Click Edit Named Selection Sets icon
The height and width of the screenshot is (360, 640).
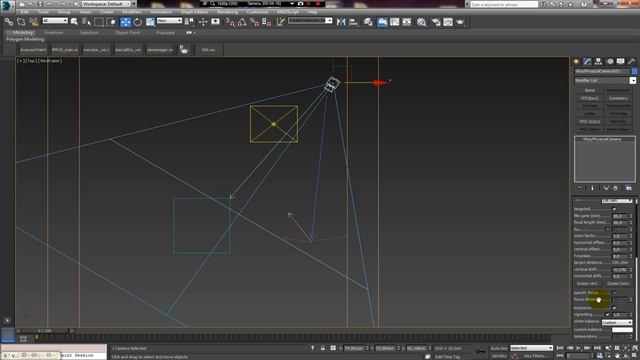281,22
